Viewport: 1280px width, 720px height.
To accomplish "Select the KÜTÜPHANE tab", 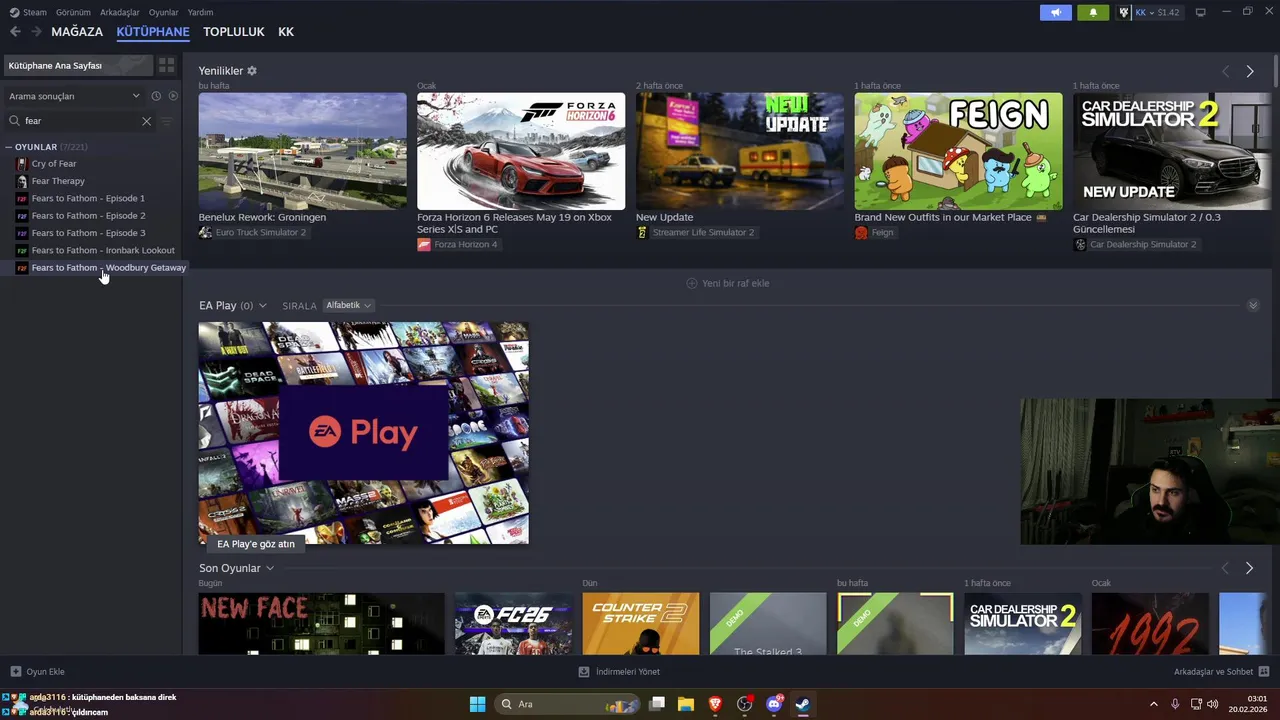I will [153, 32].
